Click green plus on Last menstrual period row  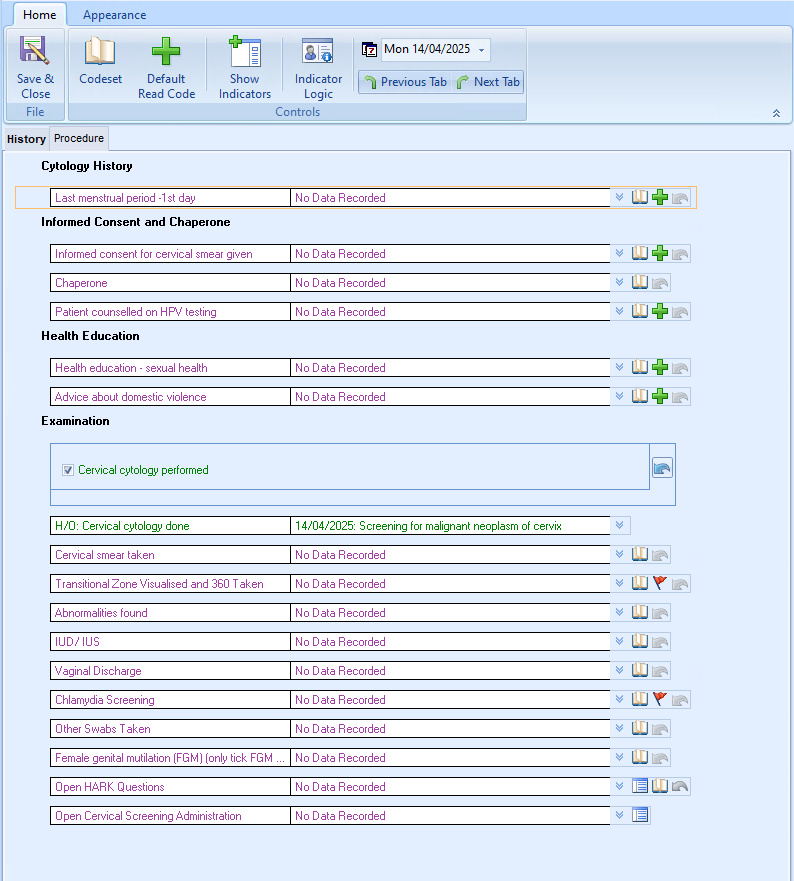click(660, 197)
